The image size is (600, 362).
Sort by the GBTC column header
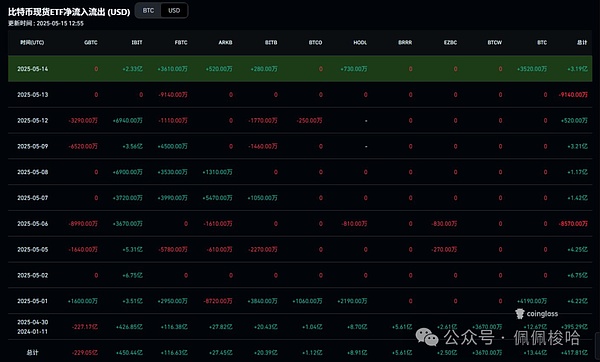pyautogui.click(x=91, y=42)
